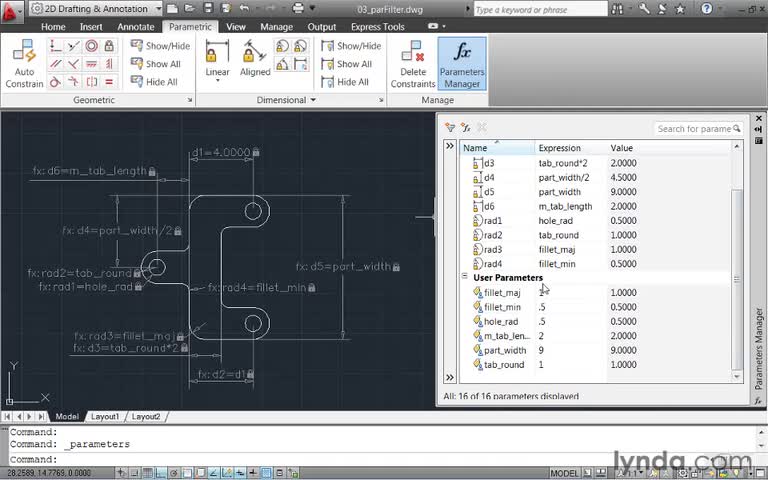Screen dimensions: 768x480
Task: Open the Parameters Manager button
Action: pos(462,63)
